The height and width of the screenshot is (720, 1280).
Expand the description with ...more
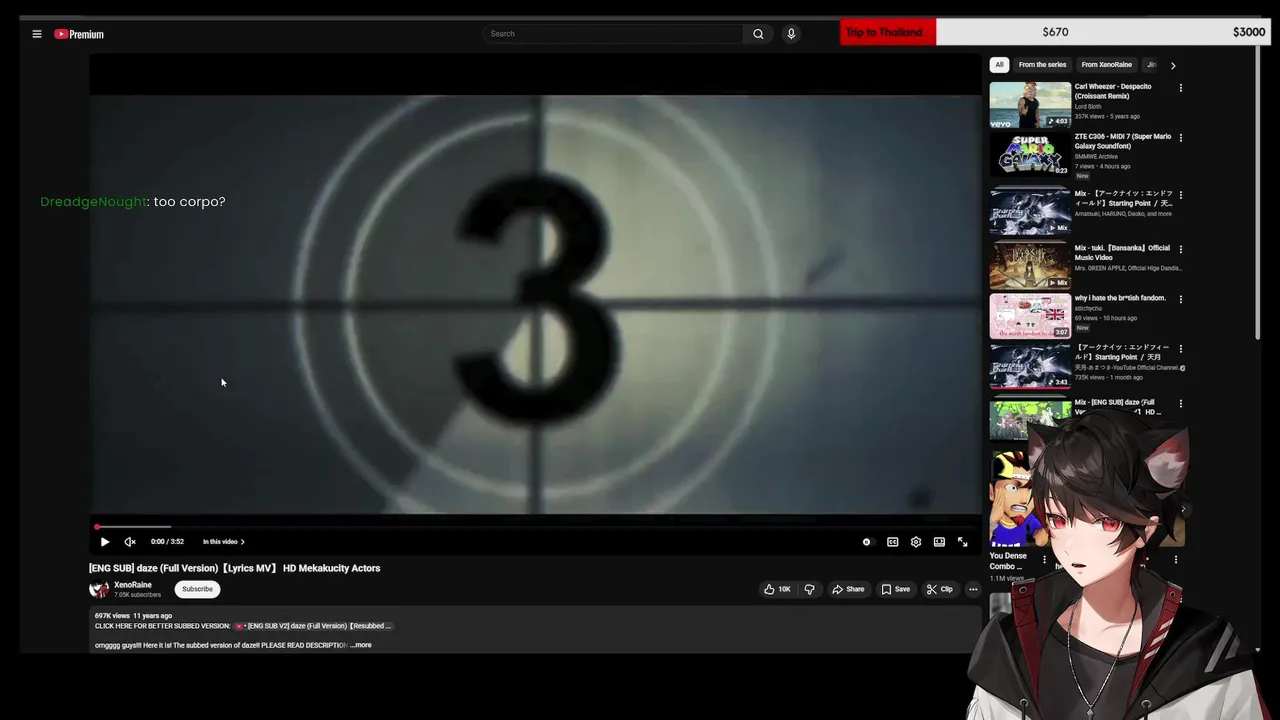coord(361,645)
